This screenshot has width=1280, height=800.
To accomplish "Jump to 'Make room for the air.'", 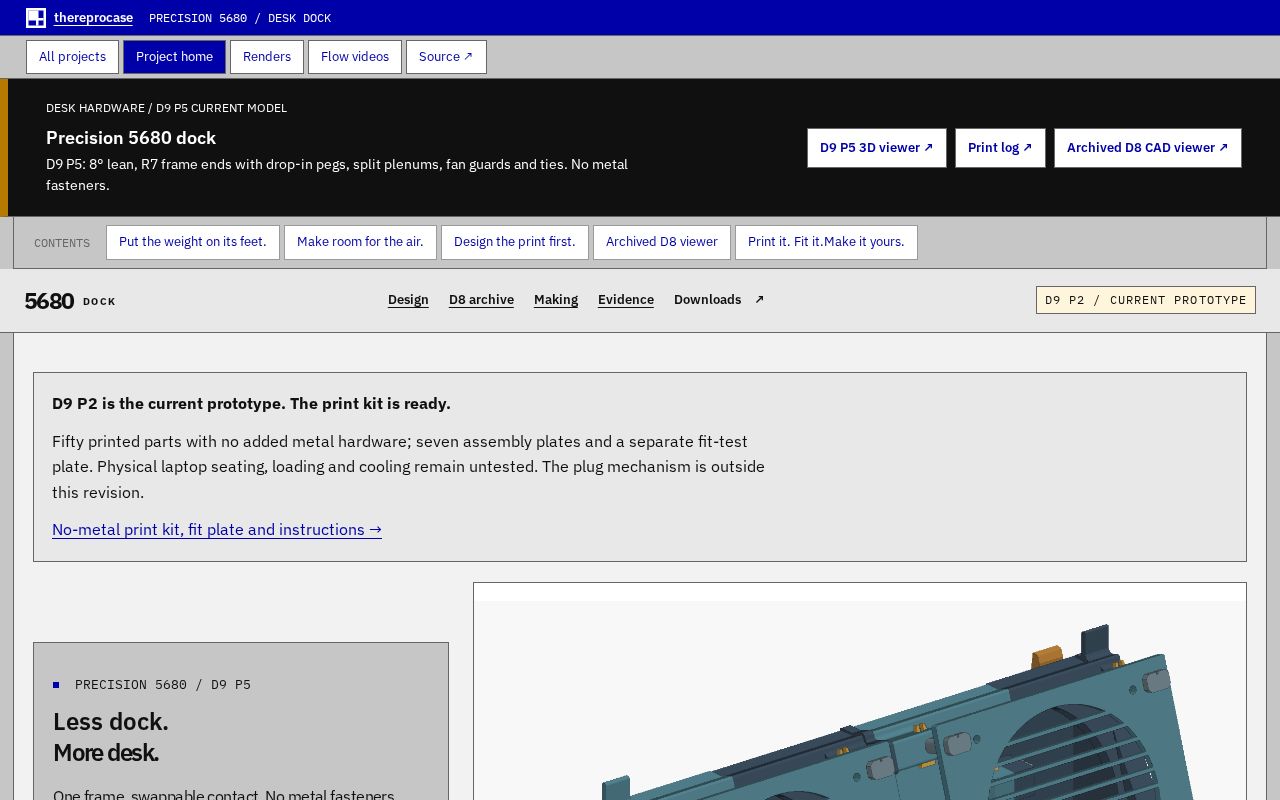I will (x=360, y=242).
